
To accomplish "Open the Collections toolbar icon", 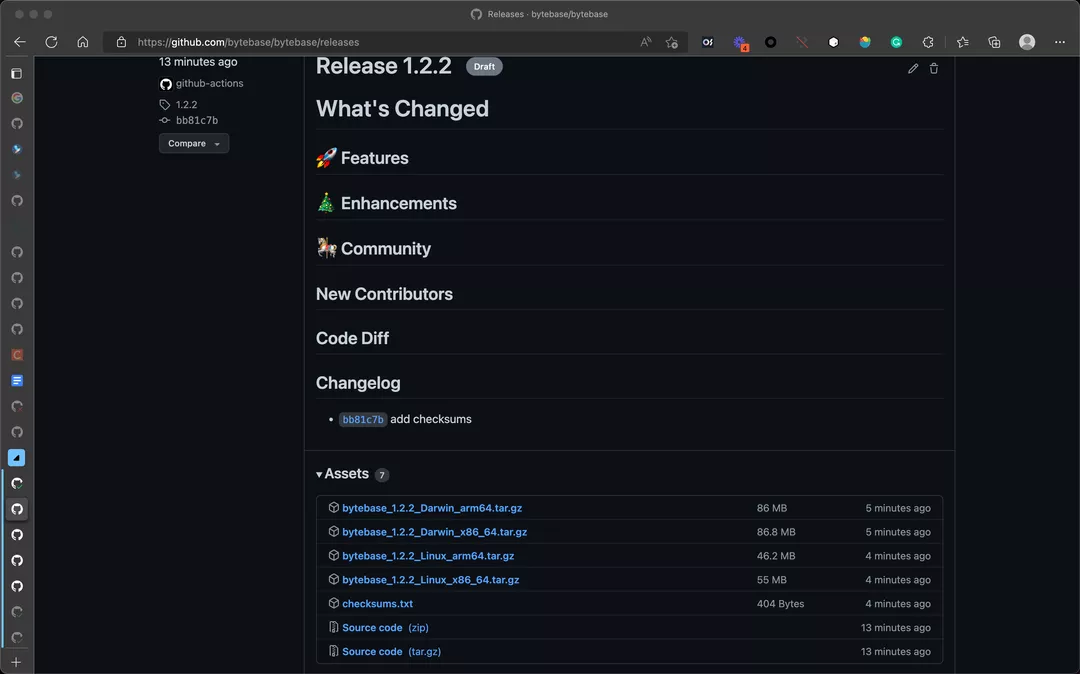I will [x=994, y=42].
